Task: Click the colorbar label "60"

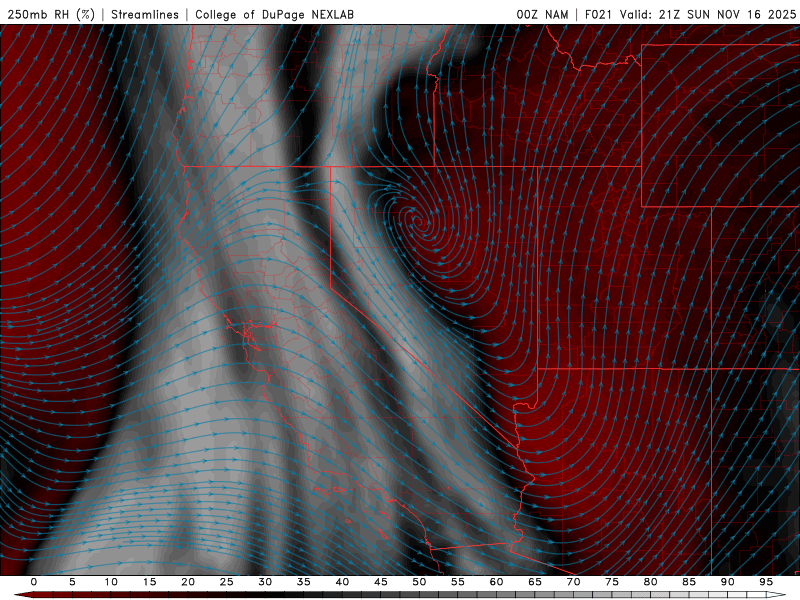Action: point(496,582)
